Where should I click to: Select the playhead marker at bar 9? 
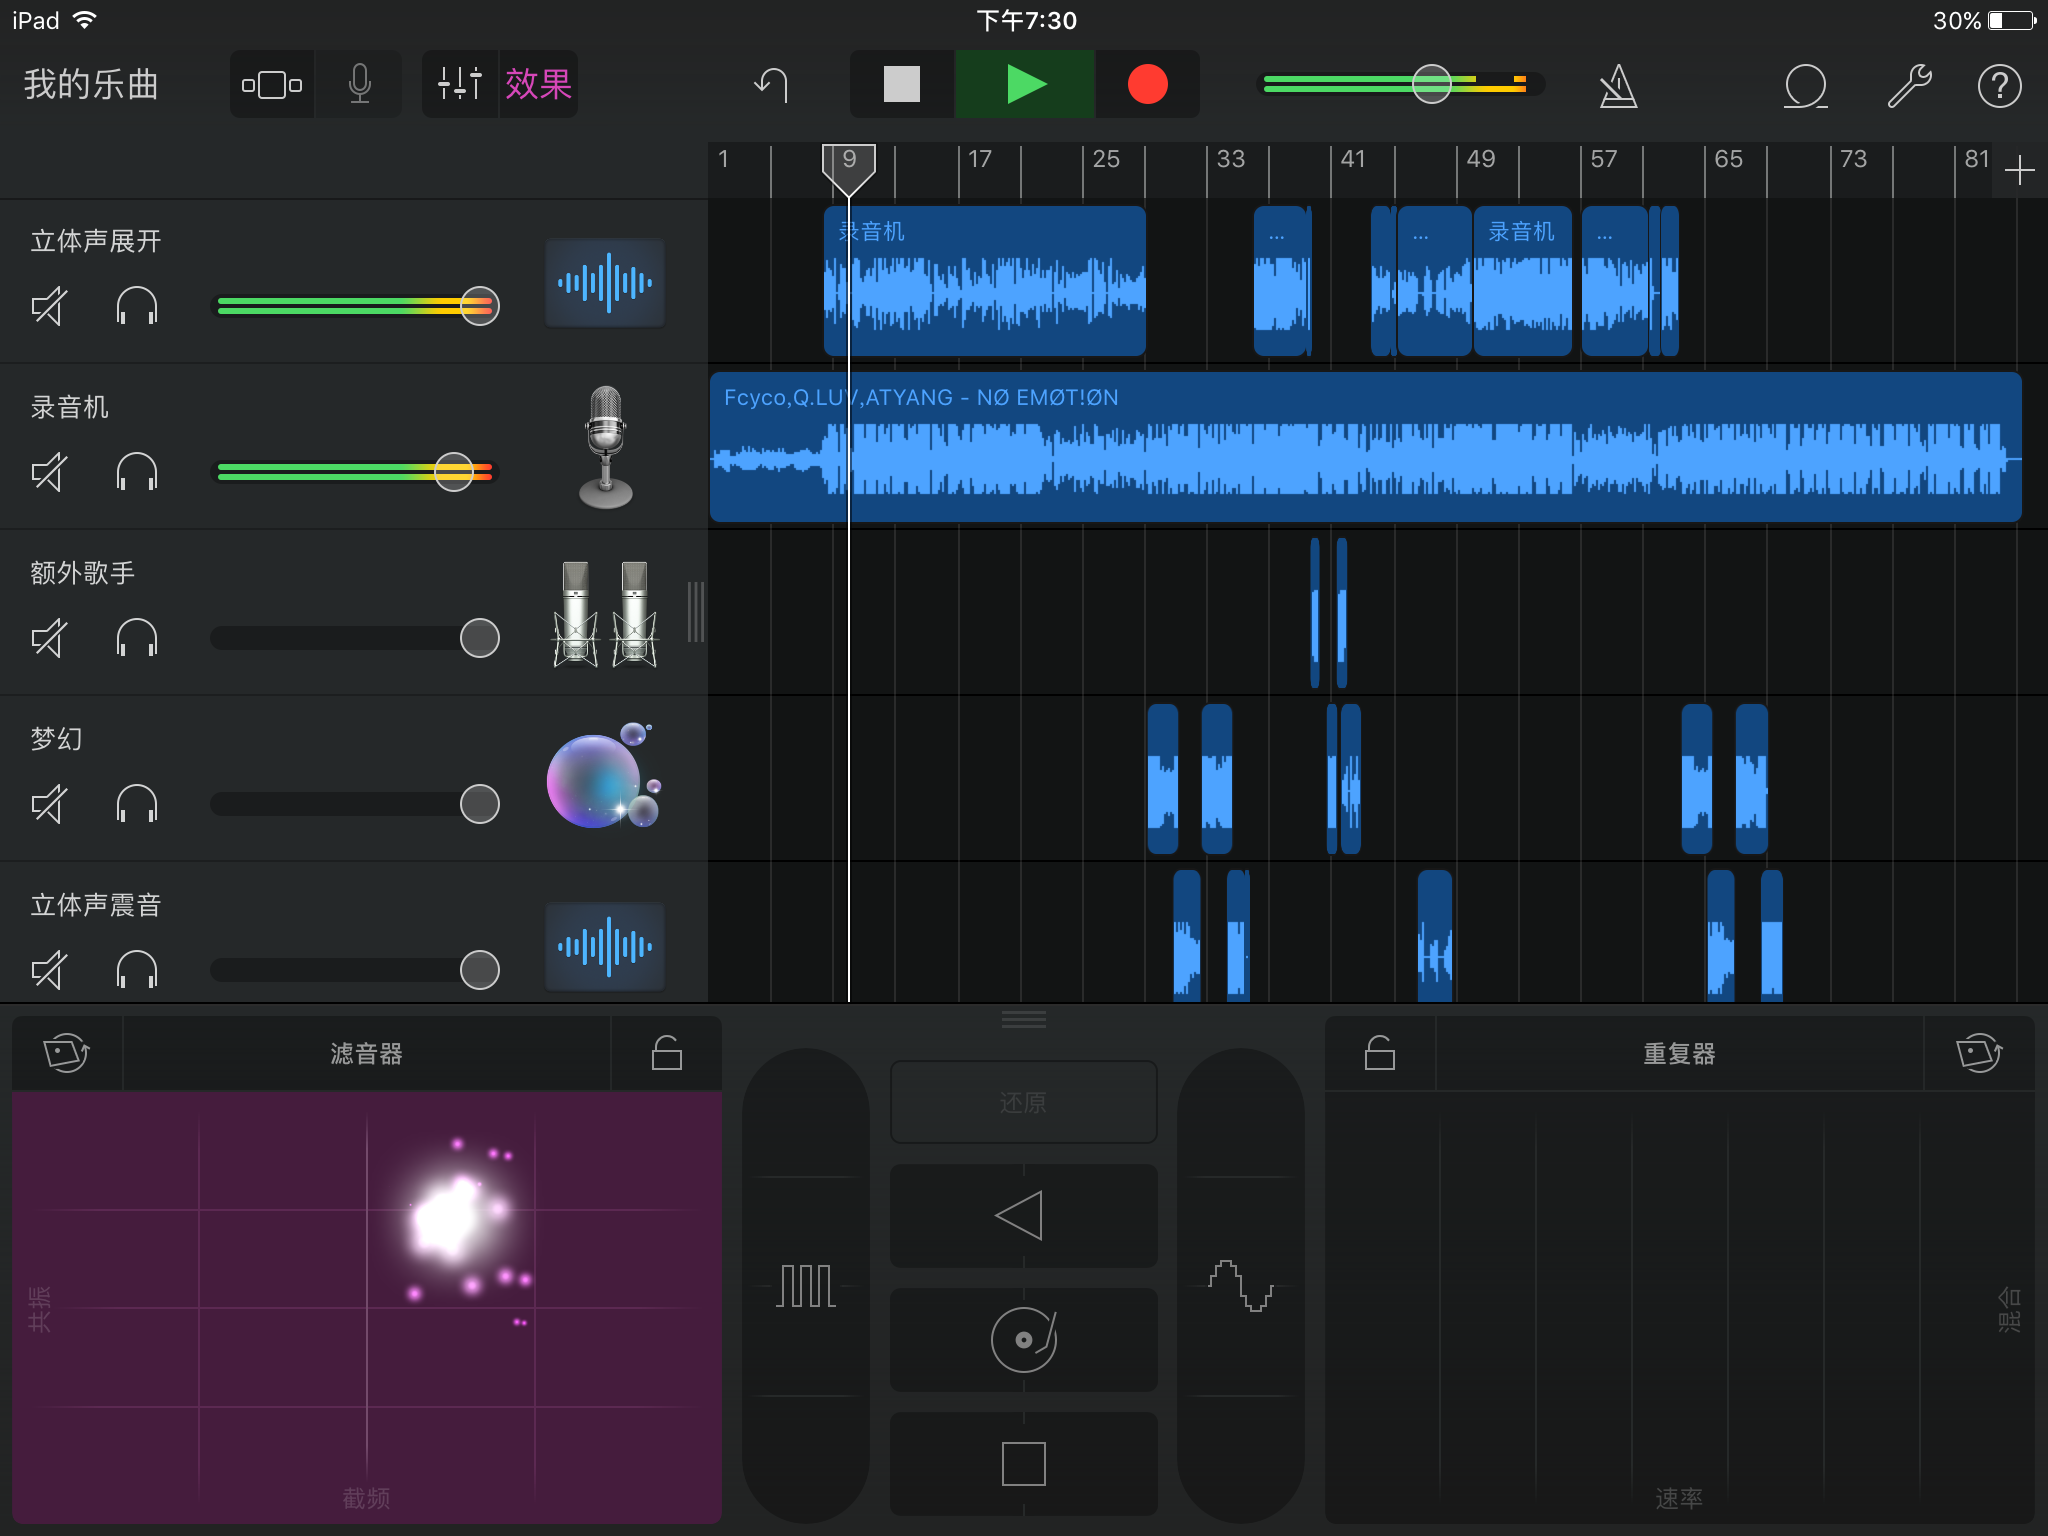click(x=848, y=168)
